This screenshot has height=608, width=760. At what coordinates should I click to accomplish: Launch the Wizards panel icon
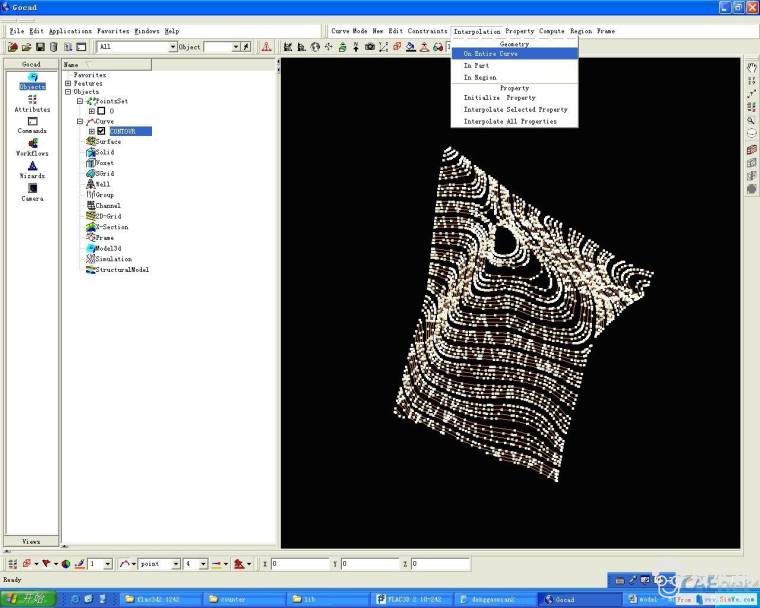[32, 170]
